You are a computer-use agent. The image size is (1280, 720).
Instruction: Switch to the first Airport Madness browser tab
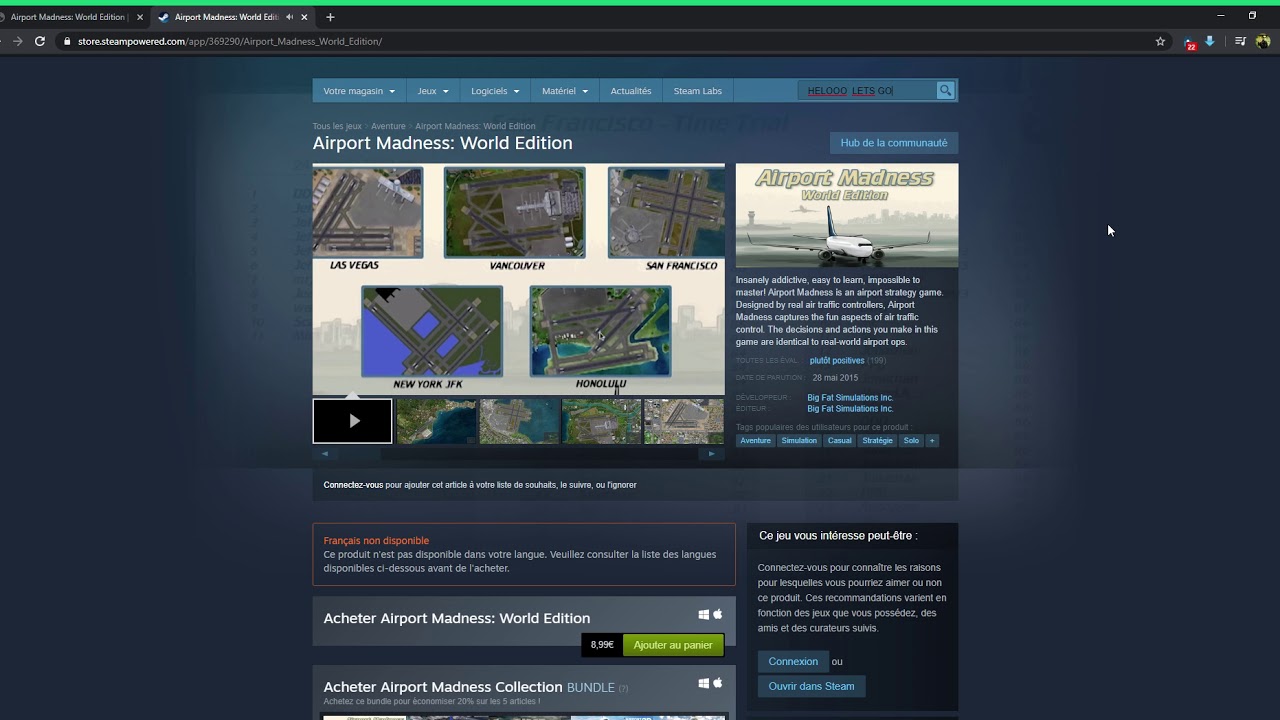point(68,17)
